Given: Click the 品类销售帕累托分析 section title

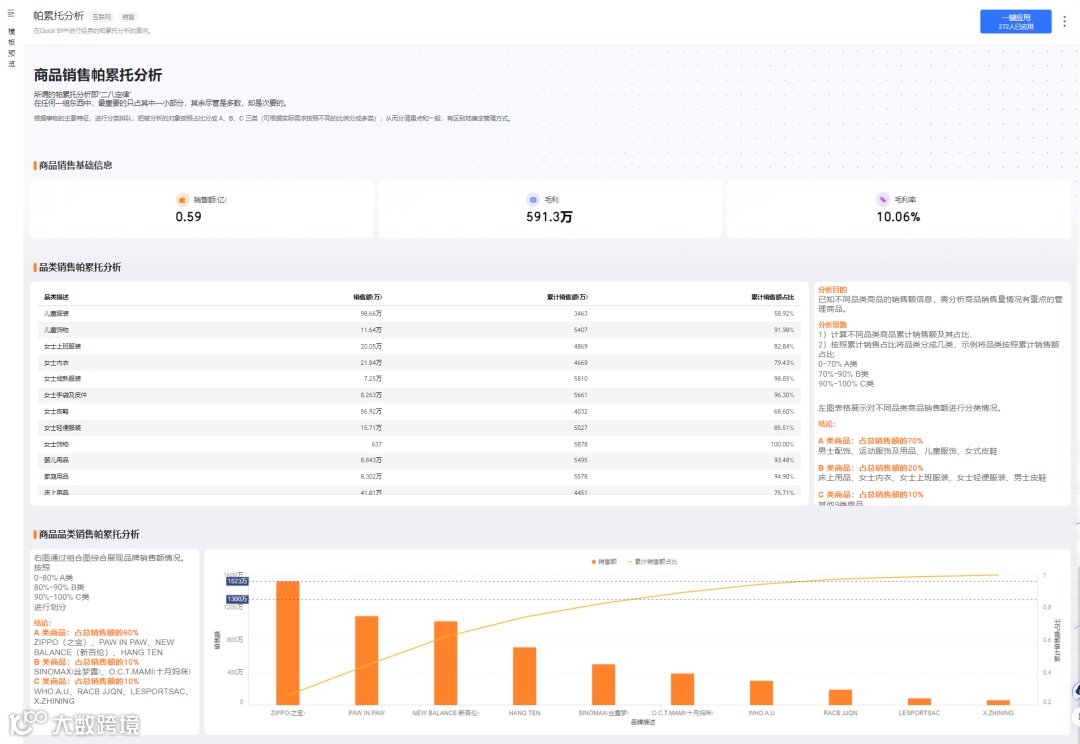Looking at the screenshot, I should point(80,267).
